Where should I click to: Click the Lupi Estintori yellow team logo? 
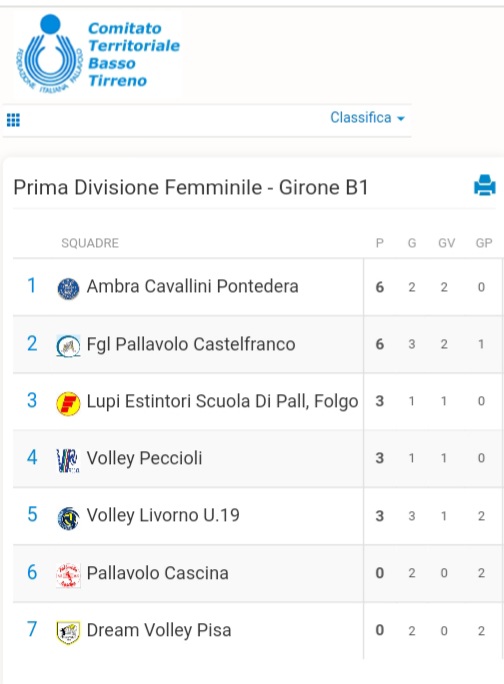(69, 404)
